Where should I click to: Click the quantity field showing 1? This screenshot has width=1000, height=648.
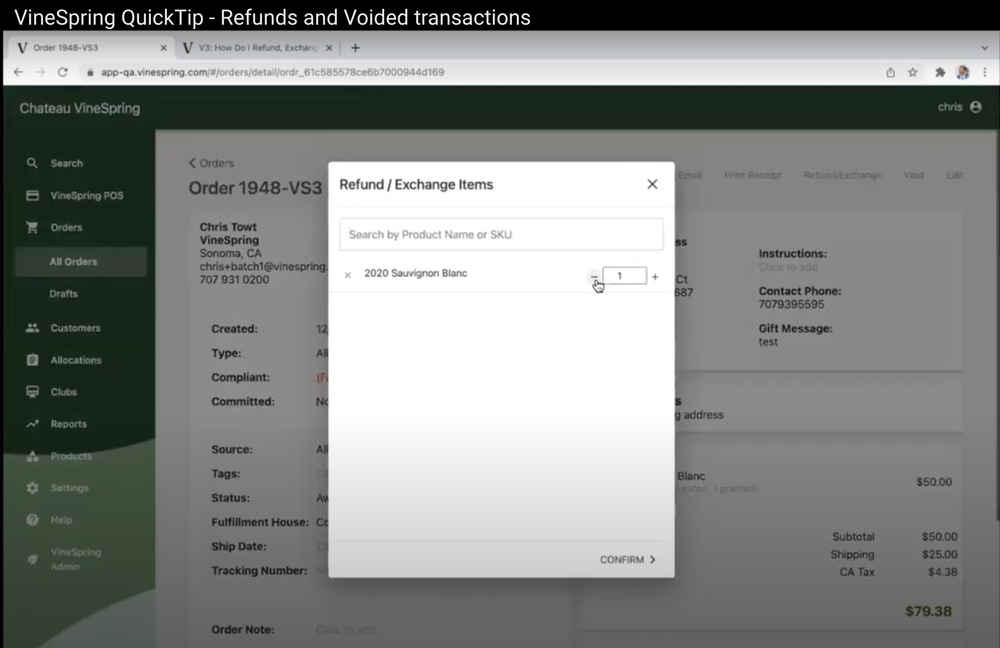(x=624, y=276)
